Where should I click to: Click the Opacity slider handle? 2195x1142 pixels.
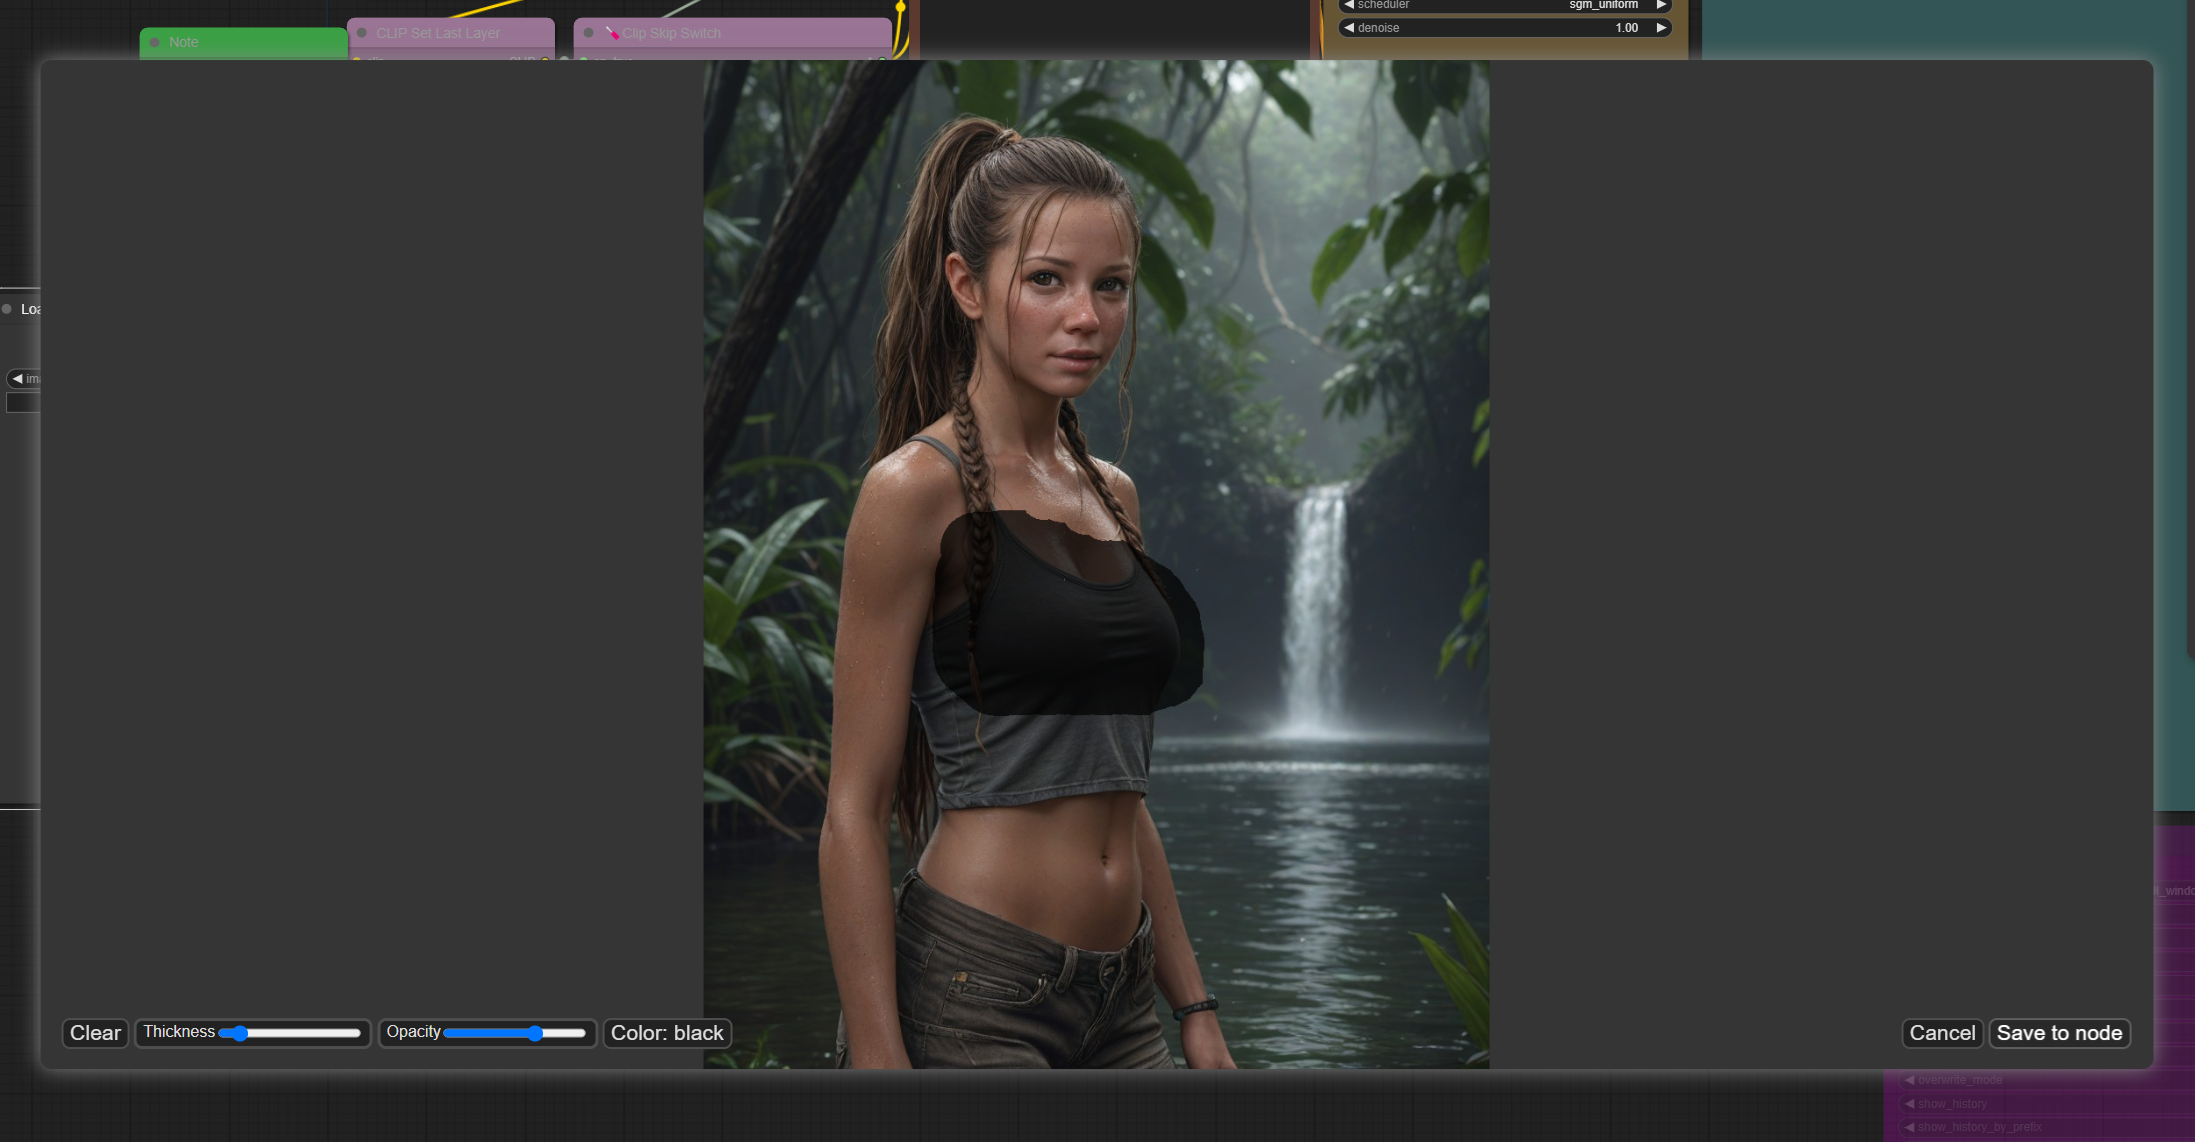535,1033
